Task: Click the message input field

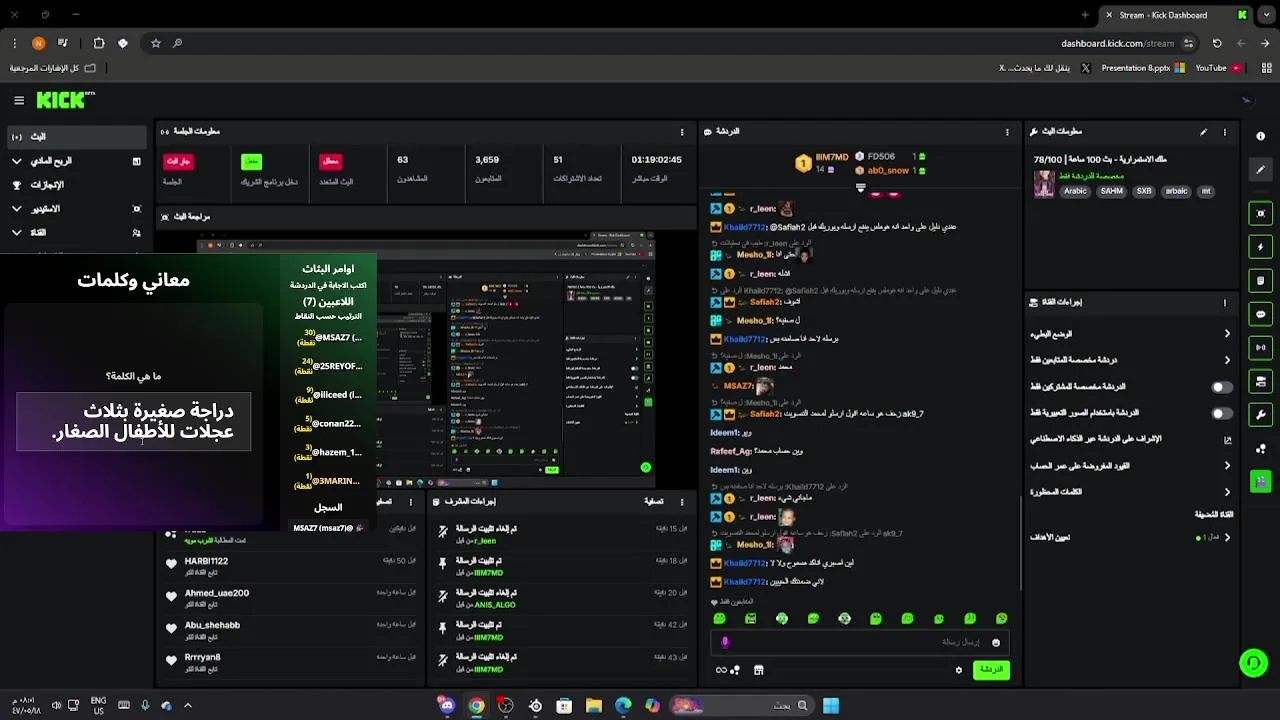Action: coord(860,643)
